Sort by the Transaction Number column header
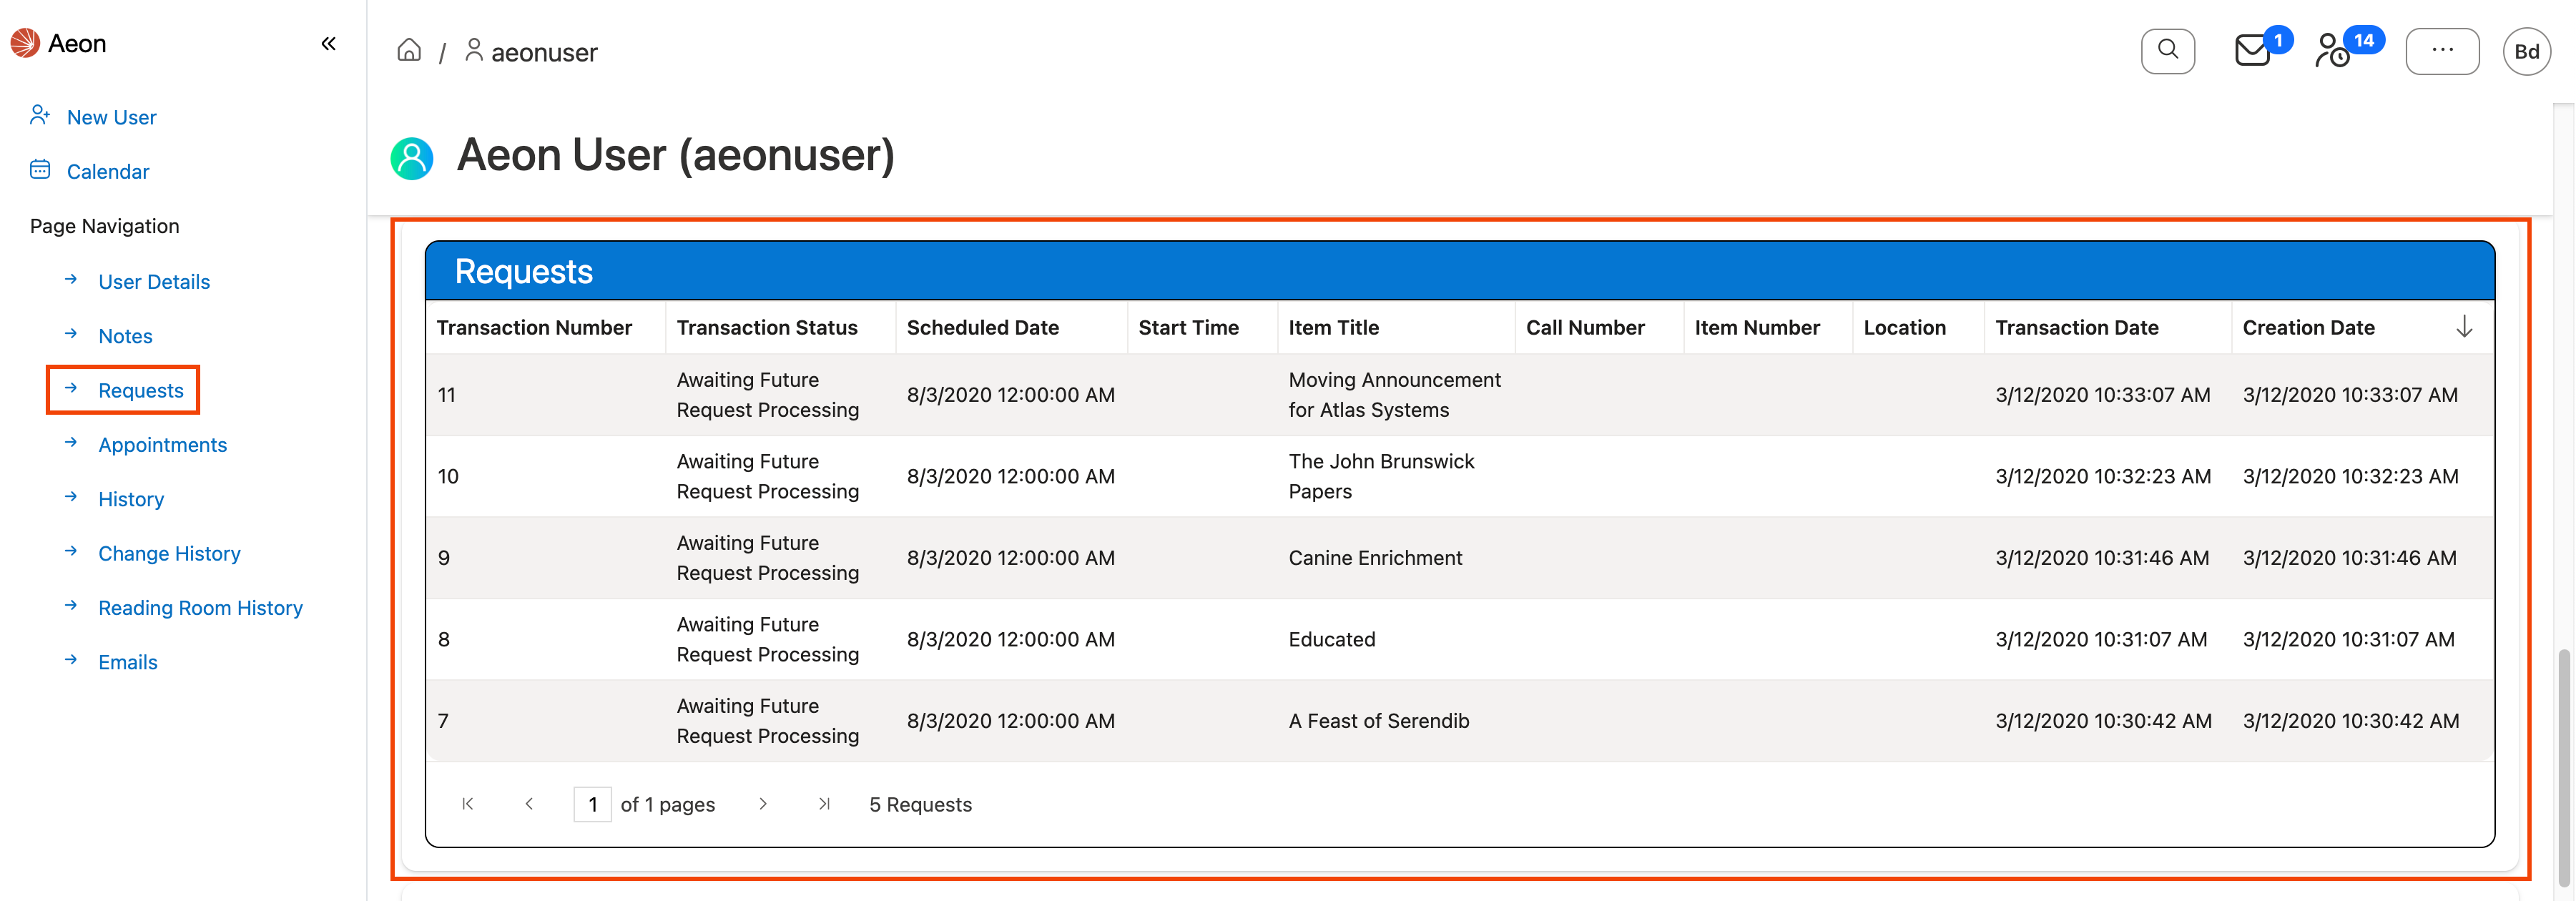Viewport: 2576px width, 901px height. coord(534,327)
